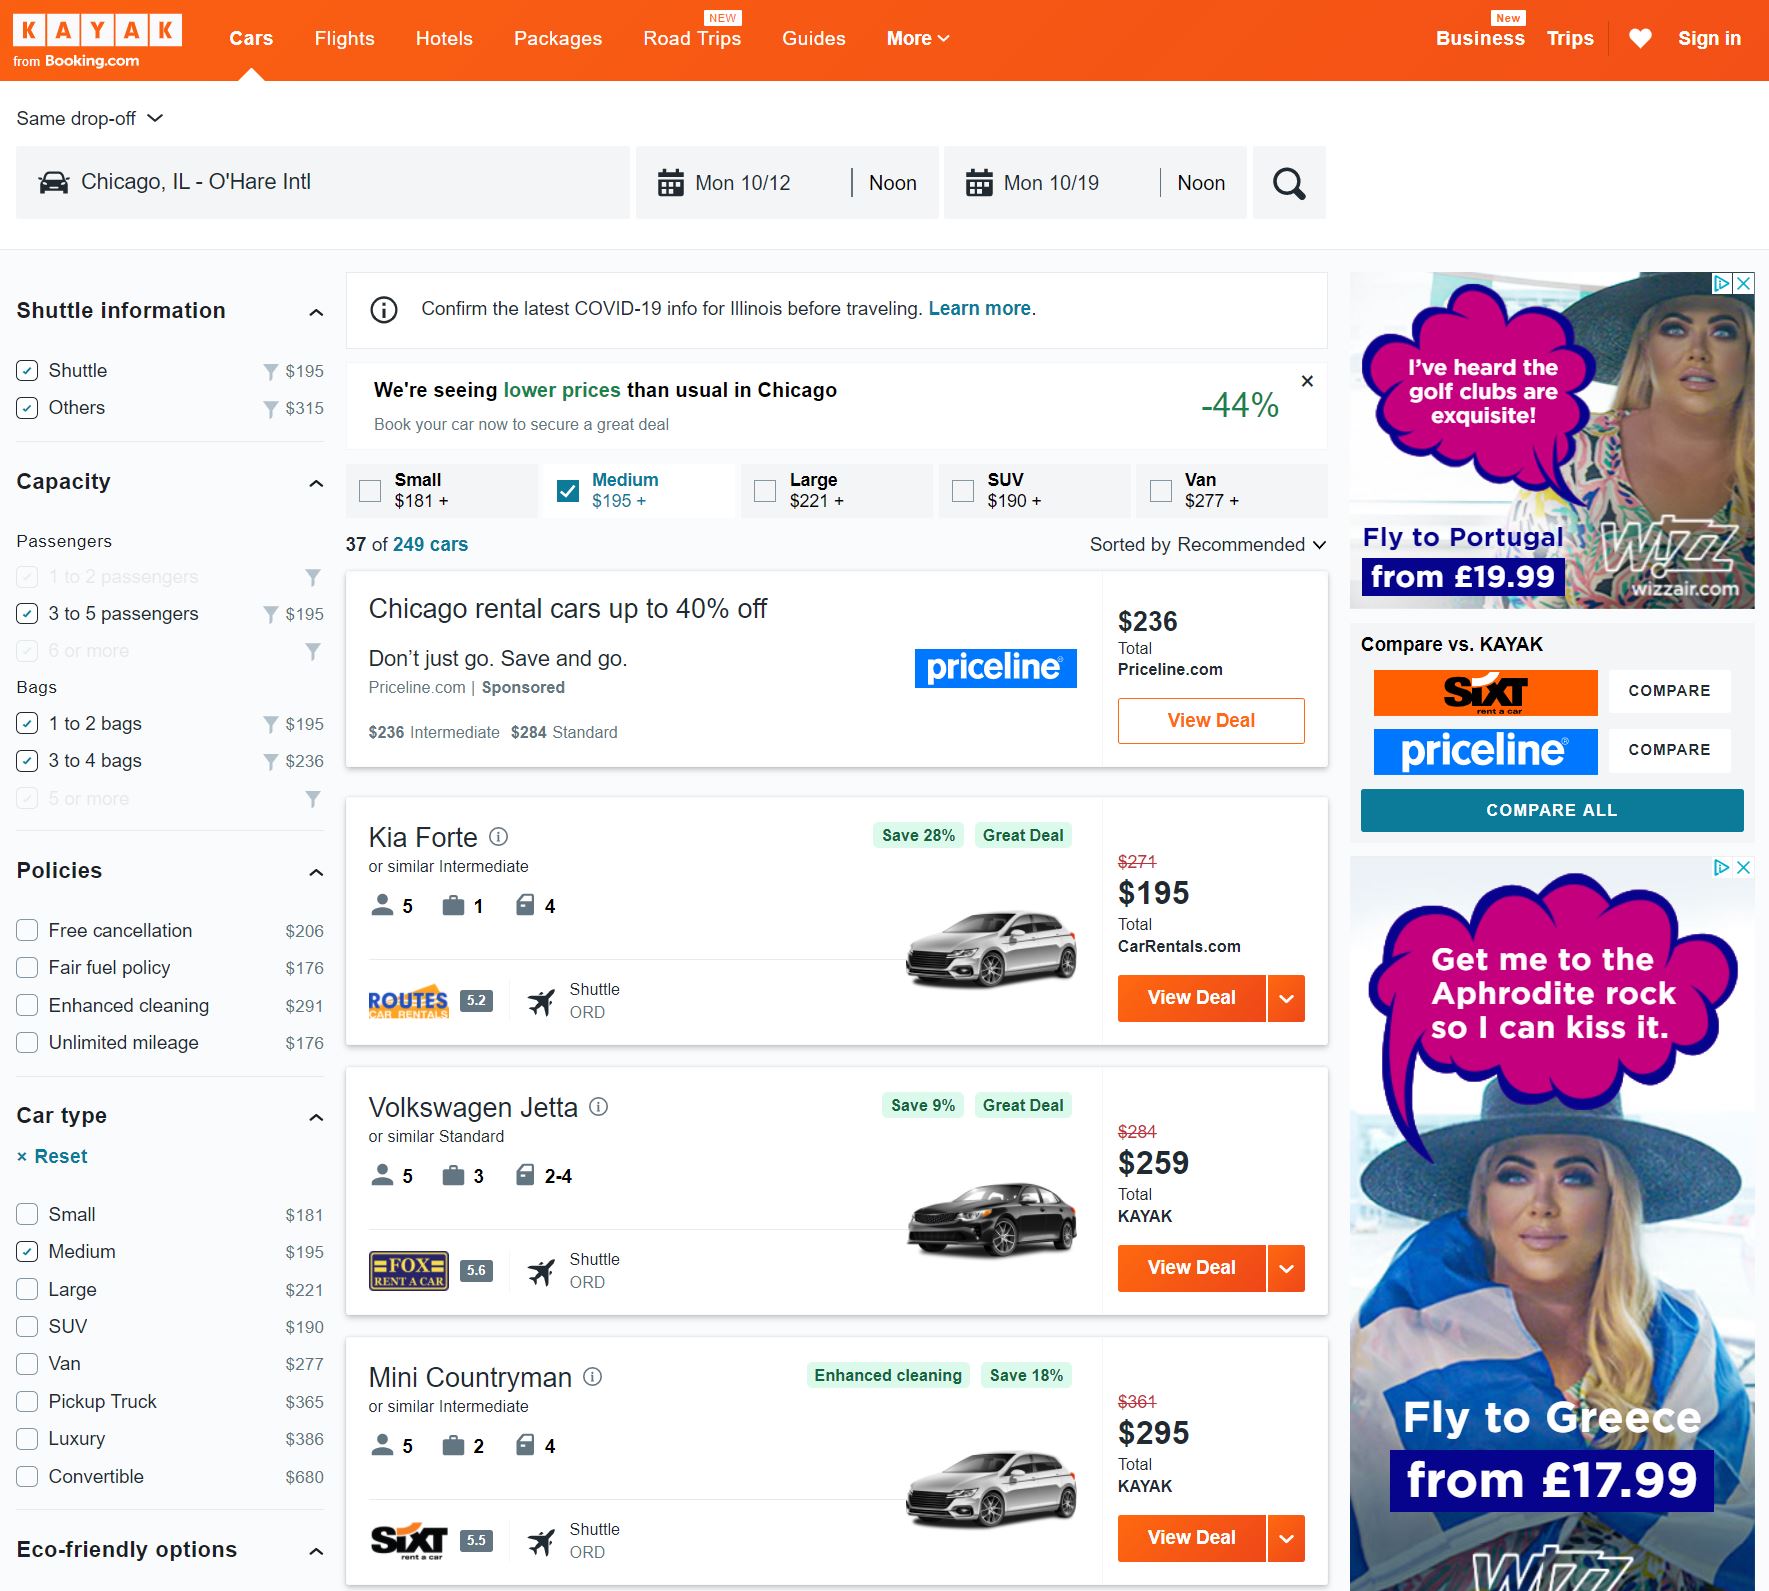Image resolution: width=1769 pixels, height=1591 pixels.
Task: Click Others only filter icon
Action: tap(270, 408)
